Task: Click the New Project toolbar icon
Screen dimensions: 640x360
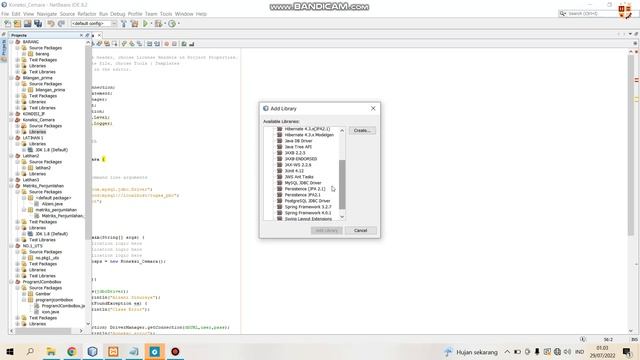Action: pyautogui.click(x=17, y=24)
